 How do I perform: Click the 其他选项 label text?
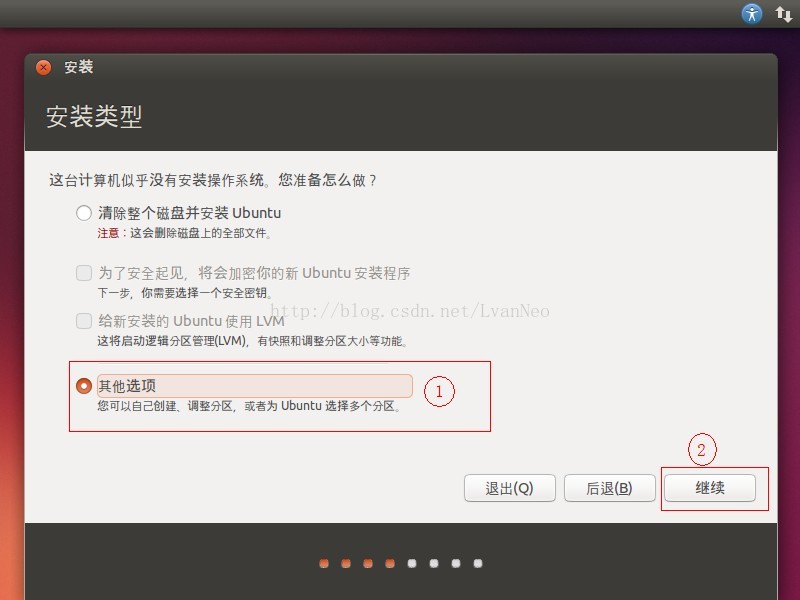[127, 386]
